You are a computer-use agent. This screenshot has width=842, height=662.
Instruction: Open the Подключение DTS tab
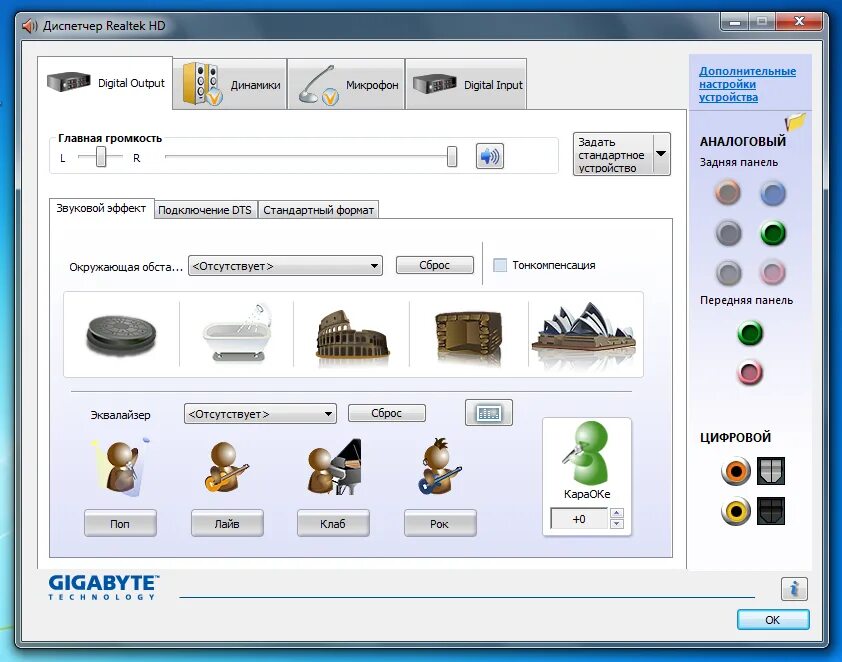(205, 210)
